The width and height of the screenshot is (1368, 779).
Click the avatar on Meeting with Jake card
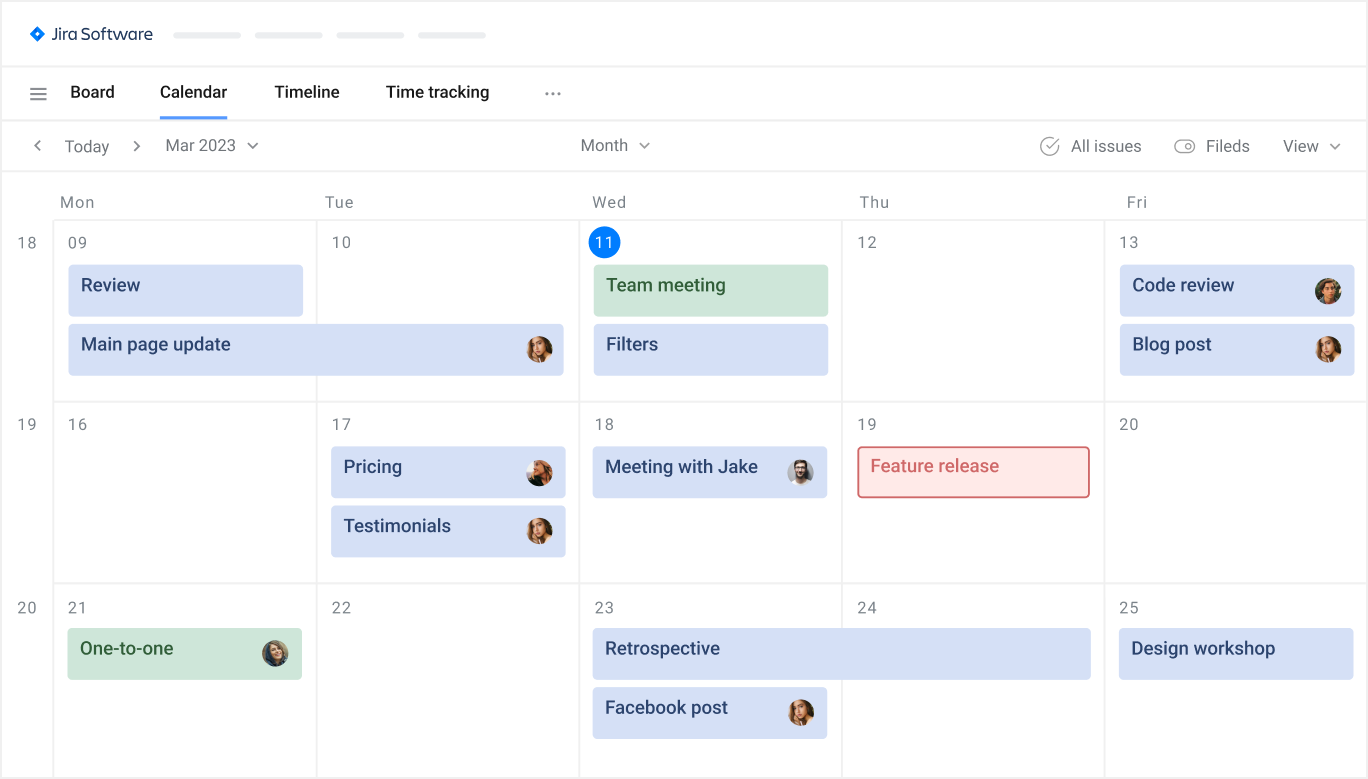pos(801,472)
